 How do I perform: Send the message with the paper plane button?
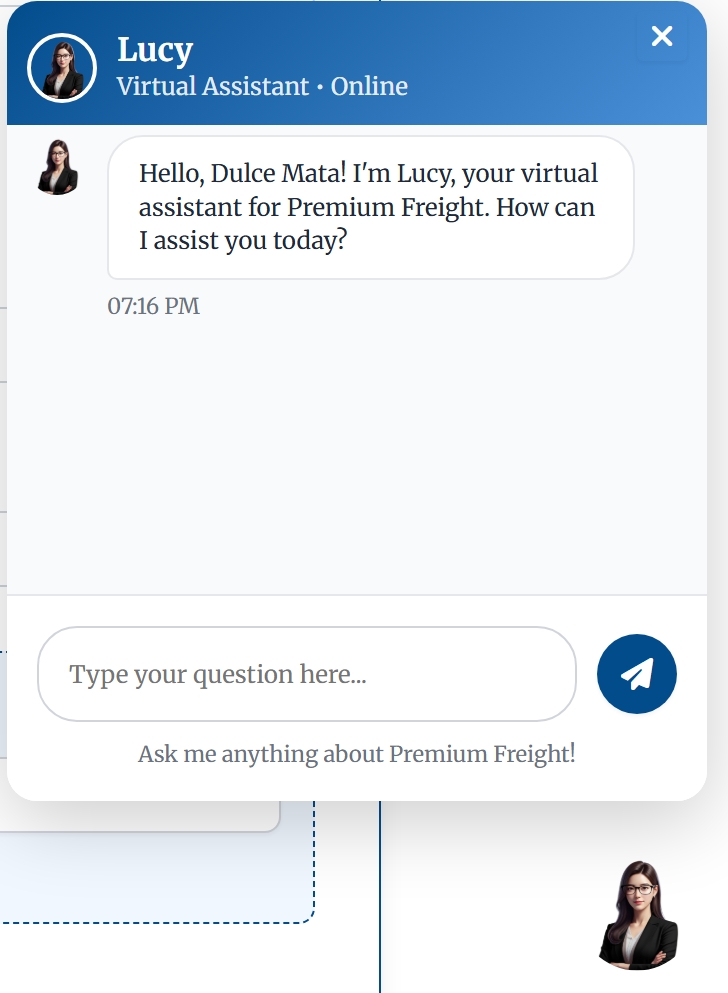(637, 674)
